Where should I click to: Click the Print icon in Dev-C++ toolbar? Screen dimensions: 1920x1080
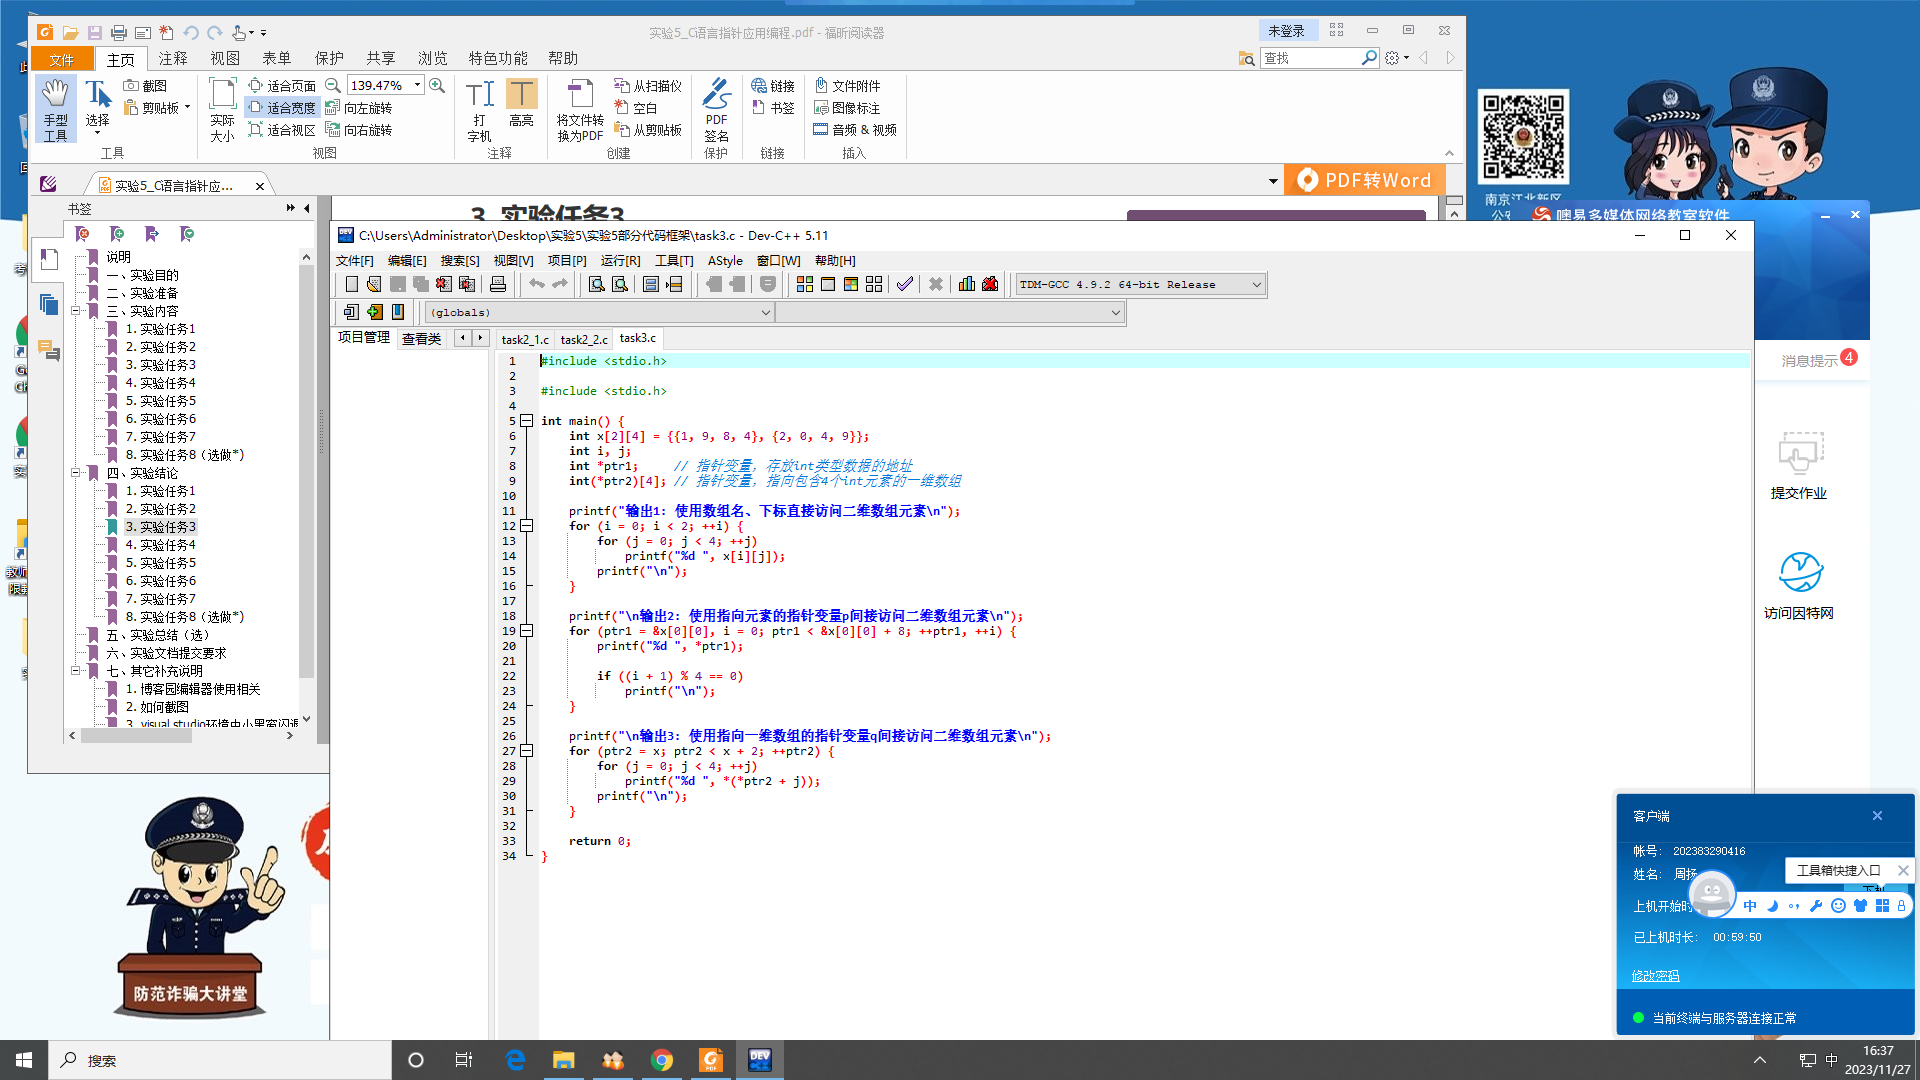[x=497, y=285]
